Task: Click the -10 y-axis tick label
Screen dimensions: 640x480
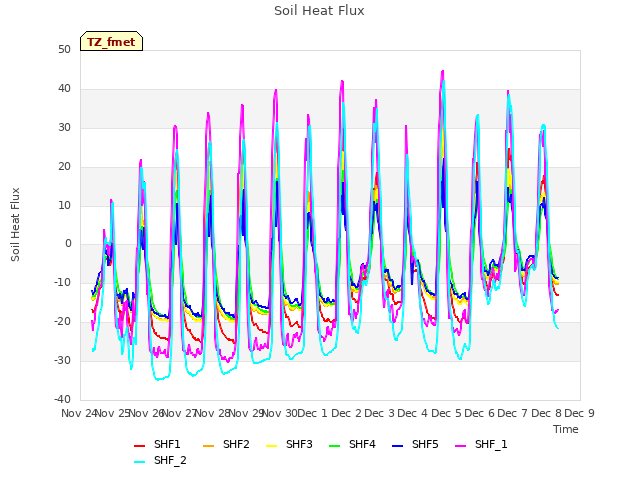Action: tap(62, 282)
